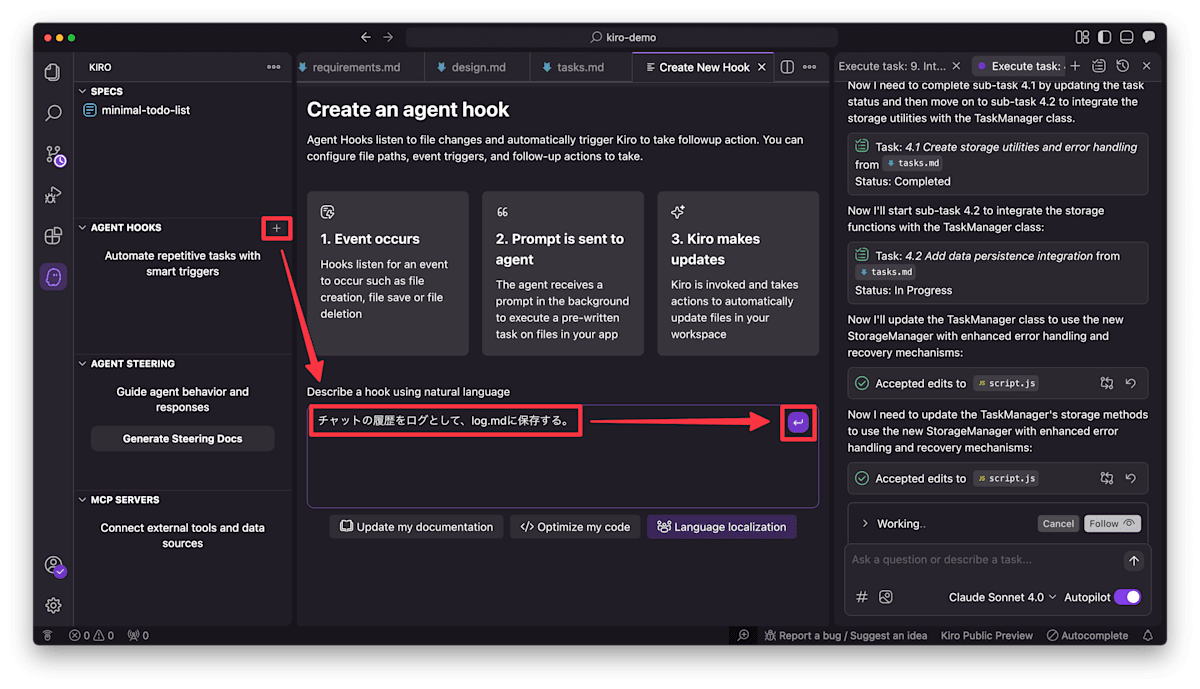Open the Extensions view
Screen dimensions: 1200x689
tap(53, 236)
